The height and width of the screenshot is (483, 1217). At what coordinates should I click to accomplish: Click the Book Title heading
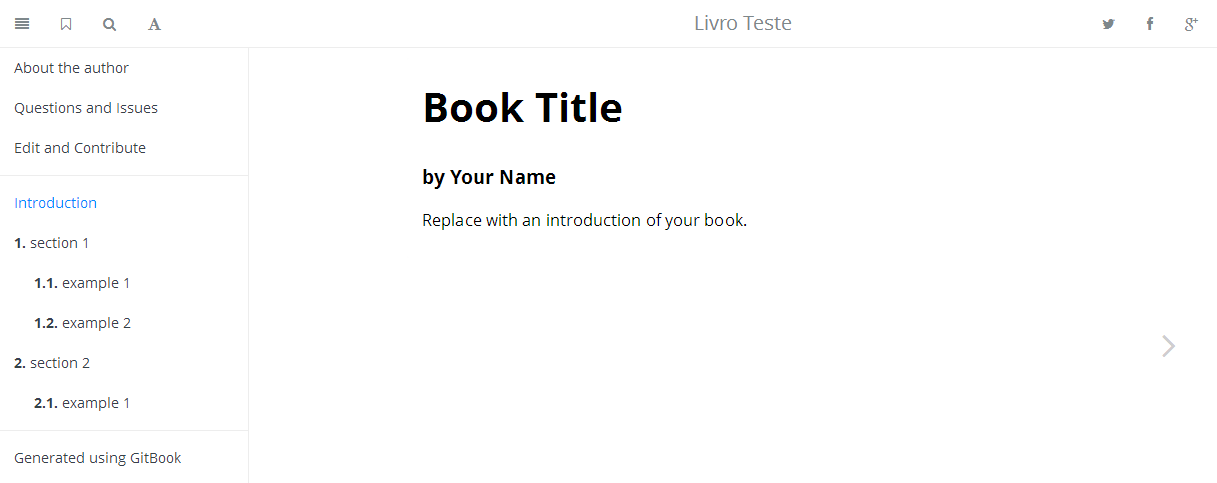pyautogui.click(x=523, y=107)
